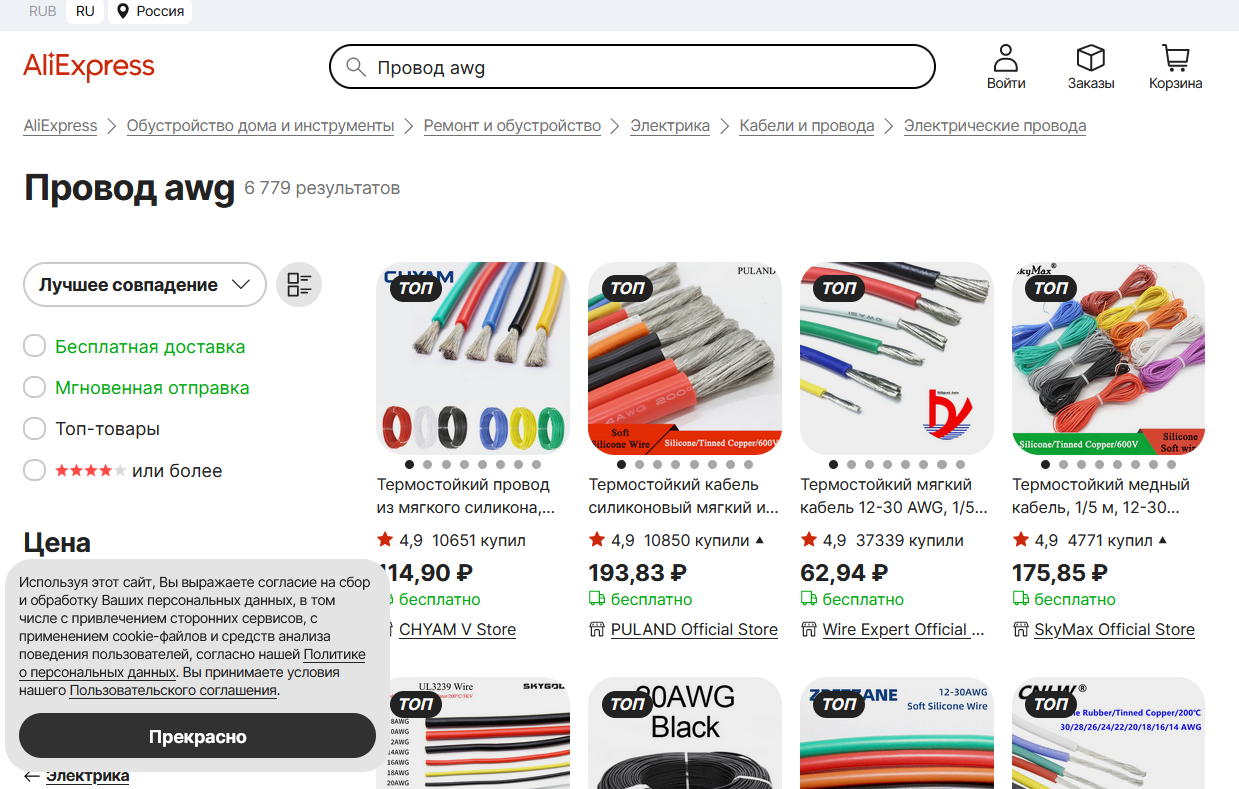Click into the Провод awg search field
This screenshot has height=789, width=1239.
click(650, 68)
